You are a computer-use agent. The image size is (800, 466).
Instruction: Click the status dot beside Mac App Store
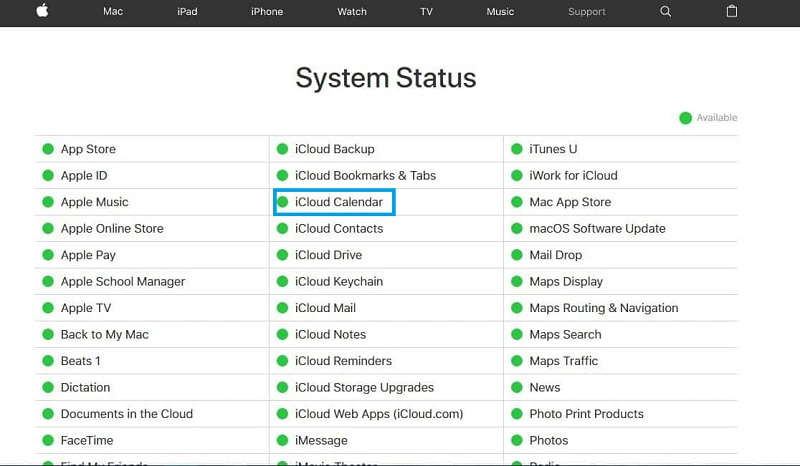pyautogui.click(x=517, y=202)
